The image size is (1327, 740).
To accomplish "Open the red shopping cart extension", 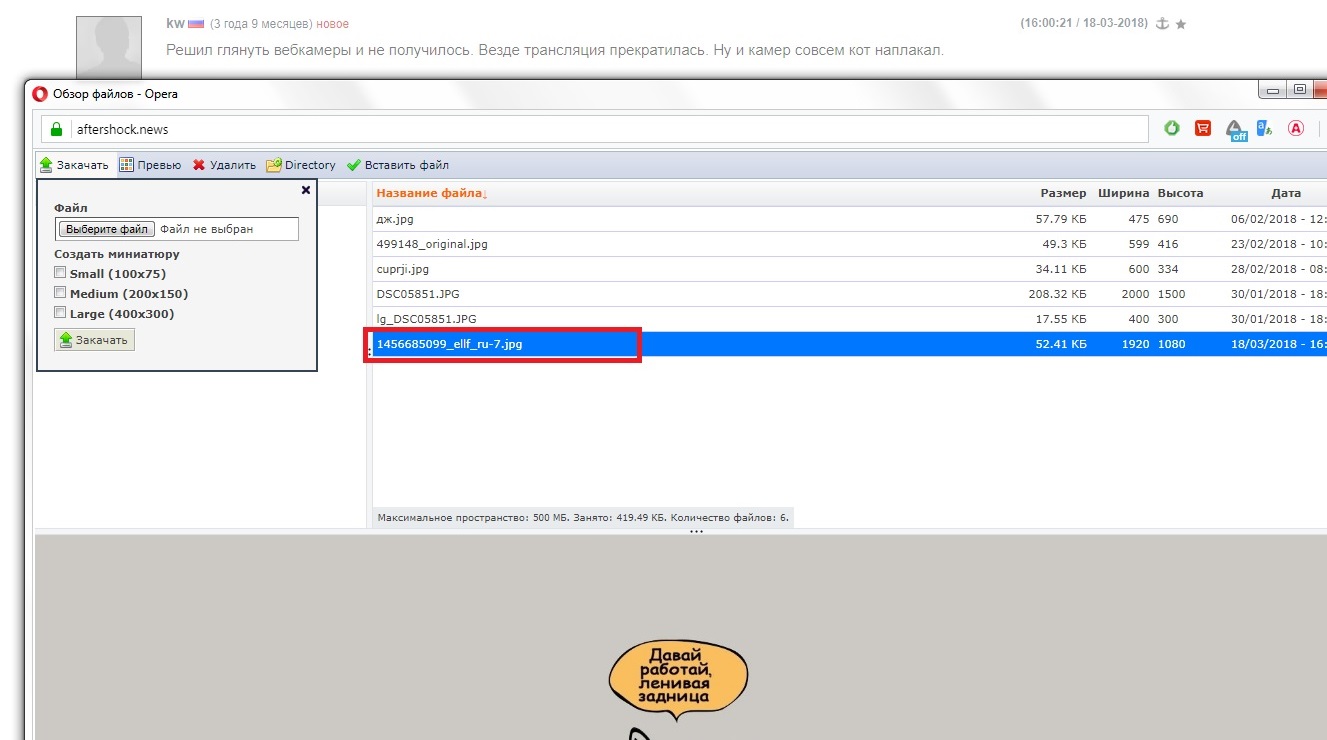I will pos(1203,128).
